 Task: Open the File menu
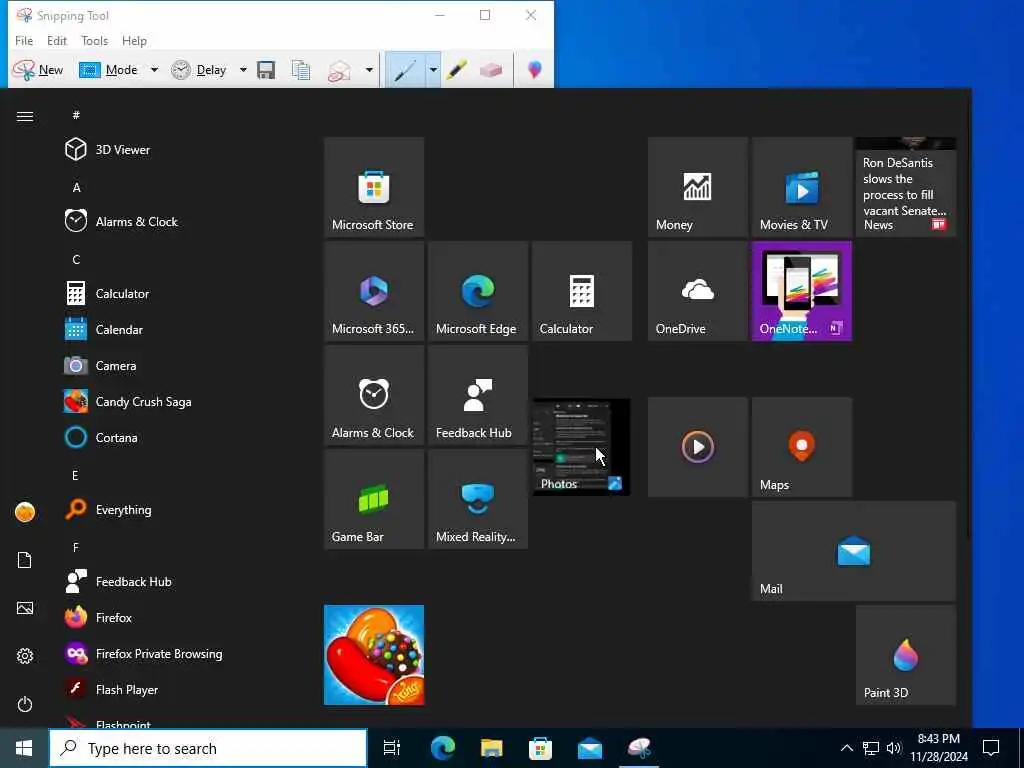(x=24, y=40)
